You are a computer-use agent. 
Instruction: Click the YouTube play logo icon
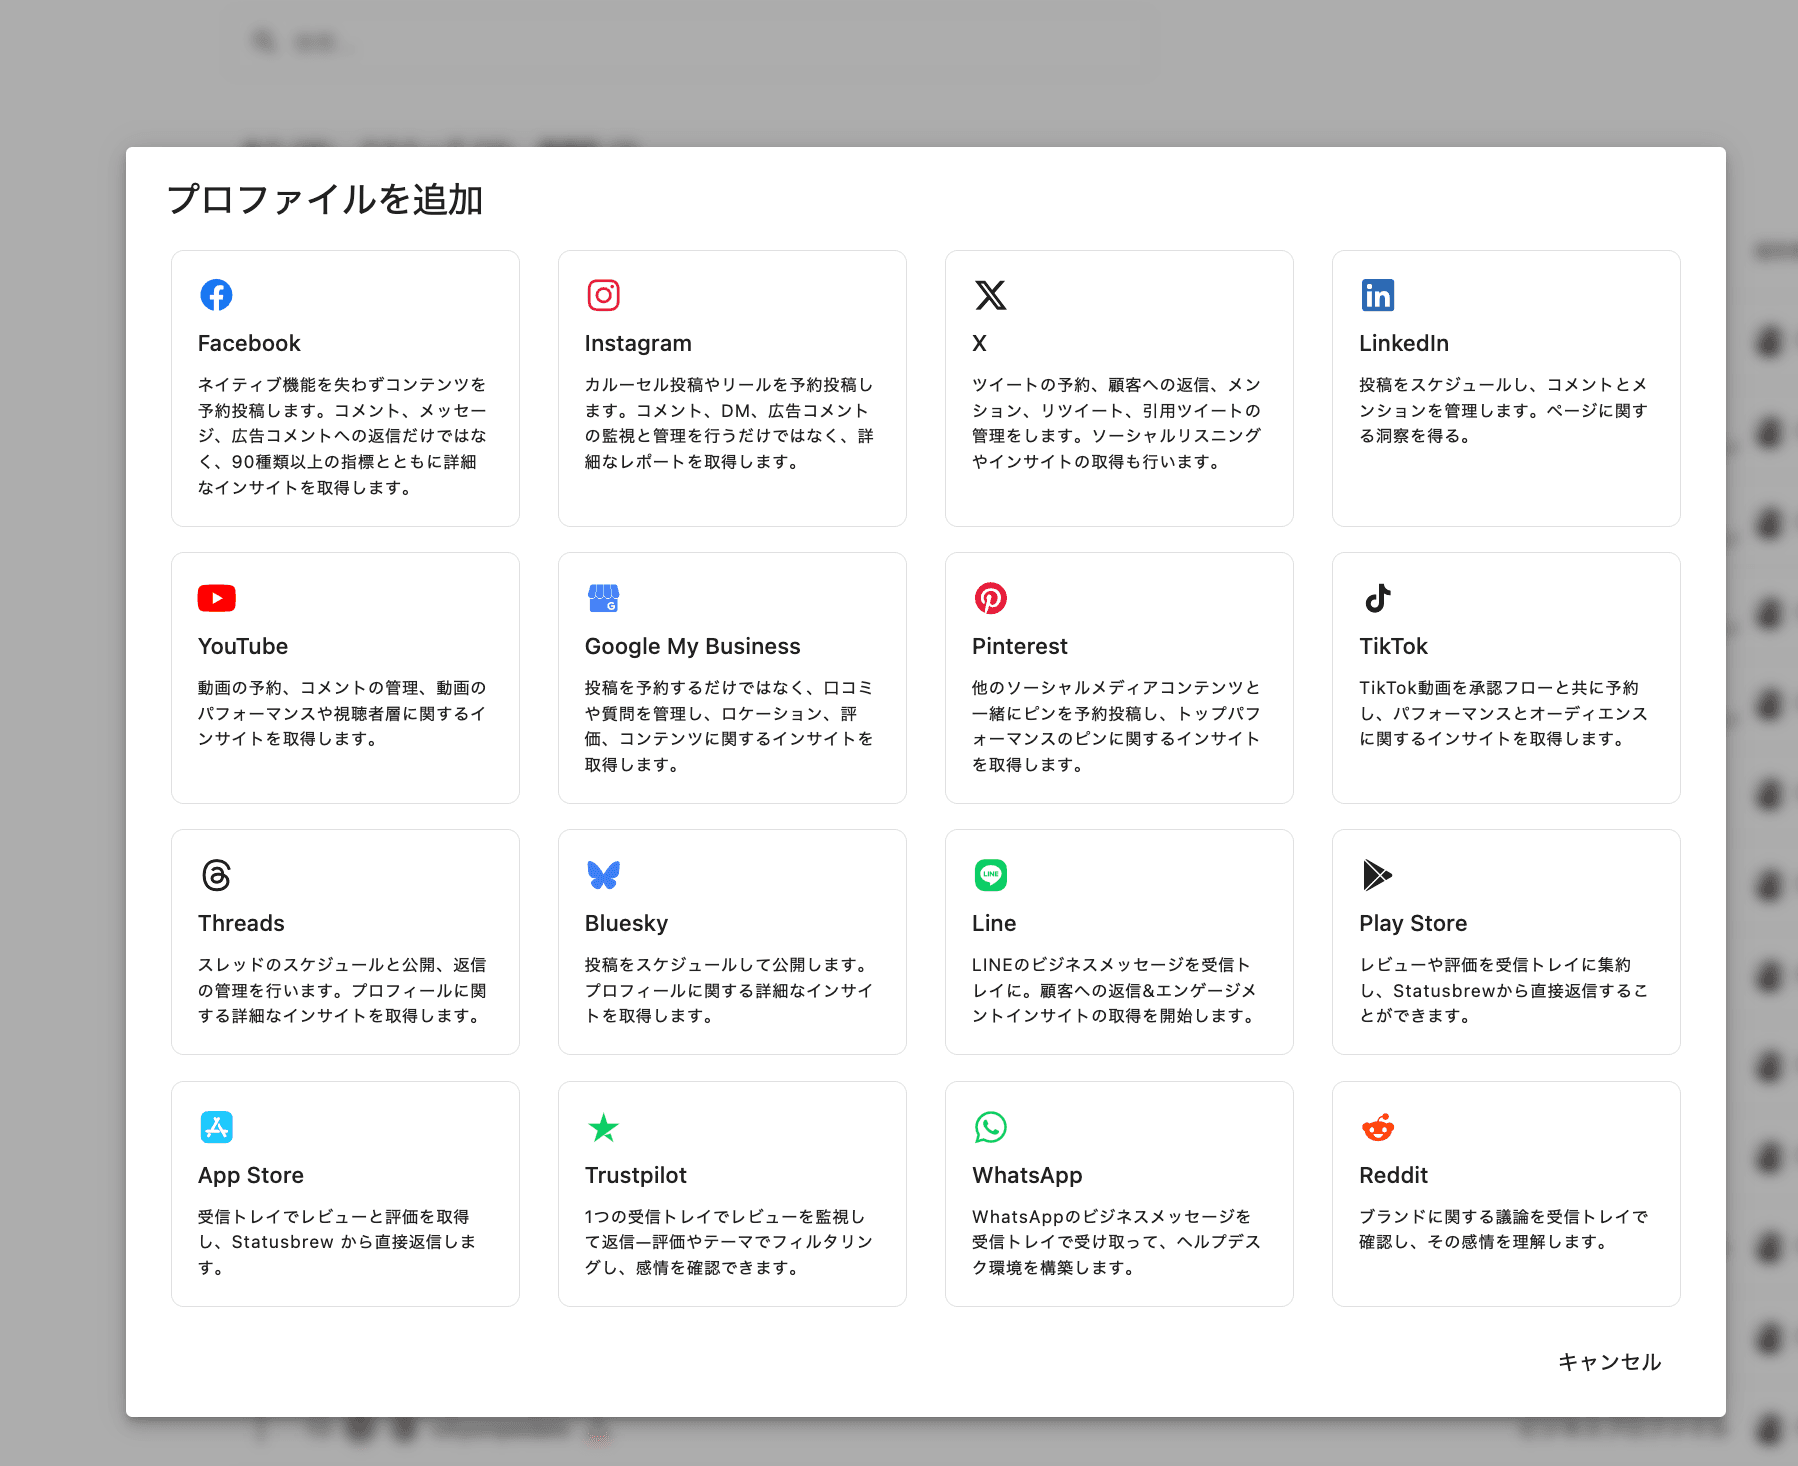click(x=216, y=598)
